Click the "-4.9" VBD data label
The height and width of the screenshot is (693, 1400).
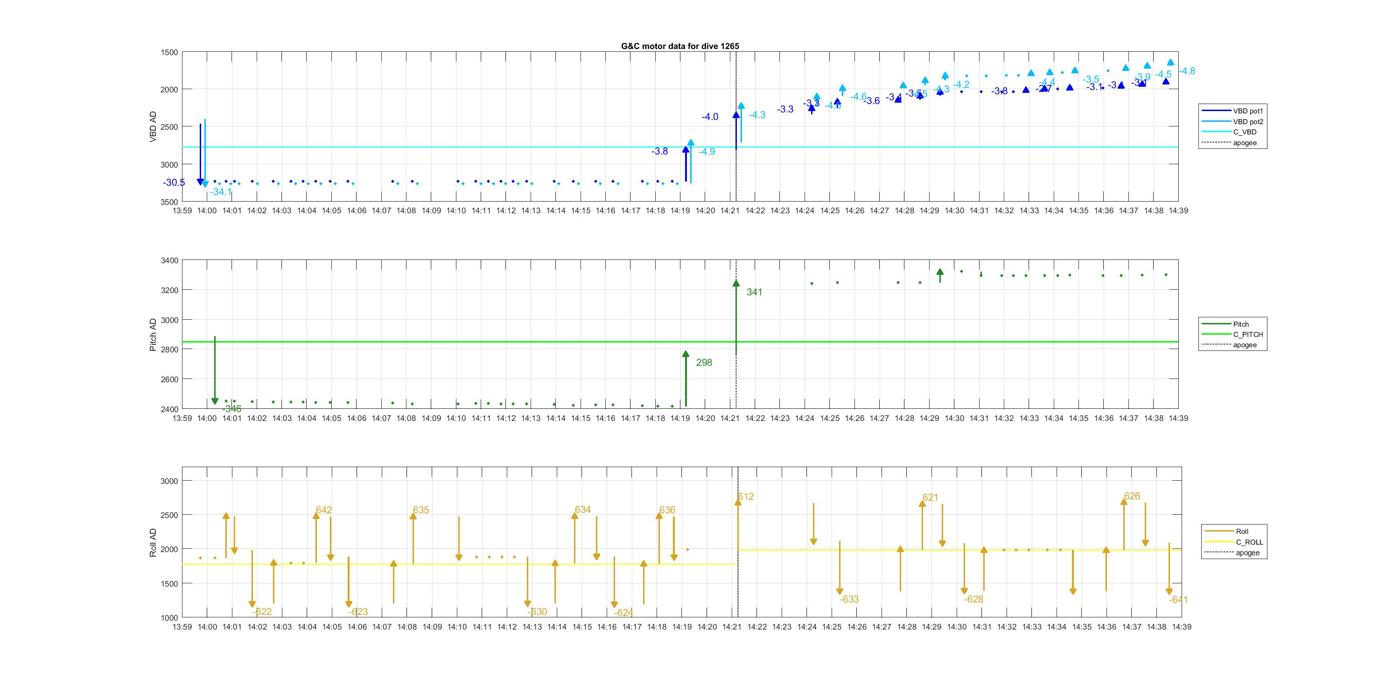706,152
